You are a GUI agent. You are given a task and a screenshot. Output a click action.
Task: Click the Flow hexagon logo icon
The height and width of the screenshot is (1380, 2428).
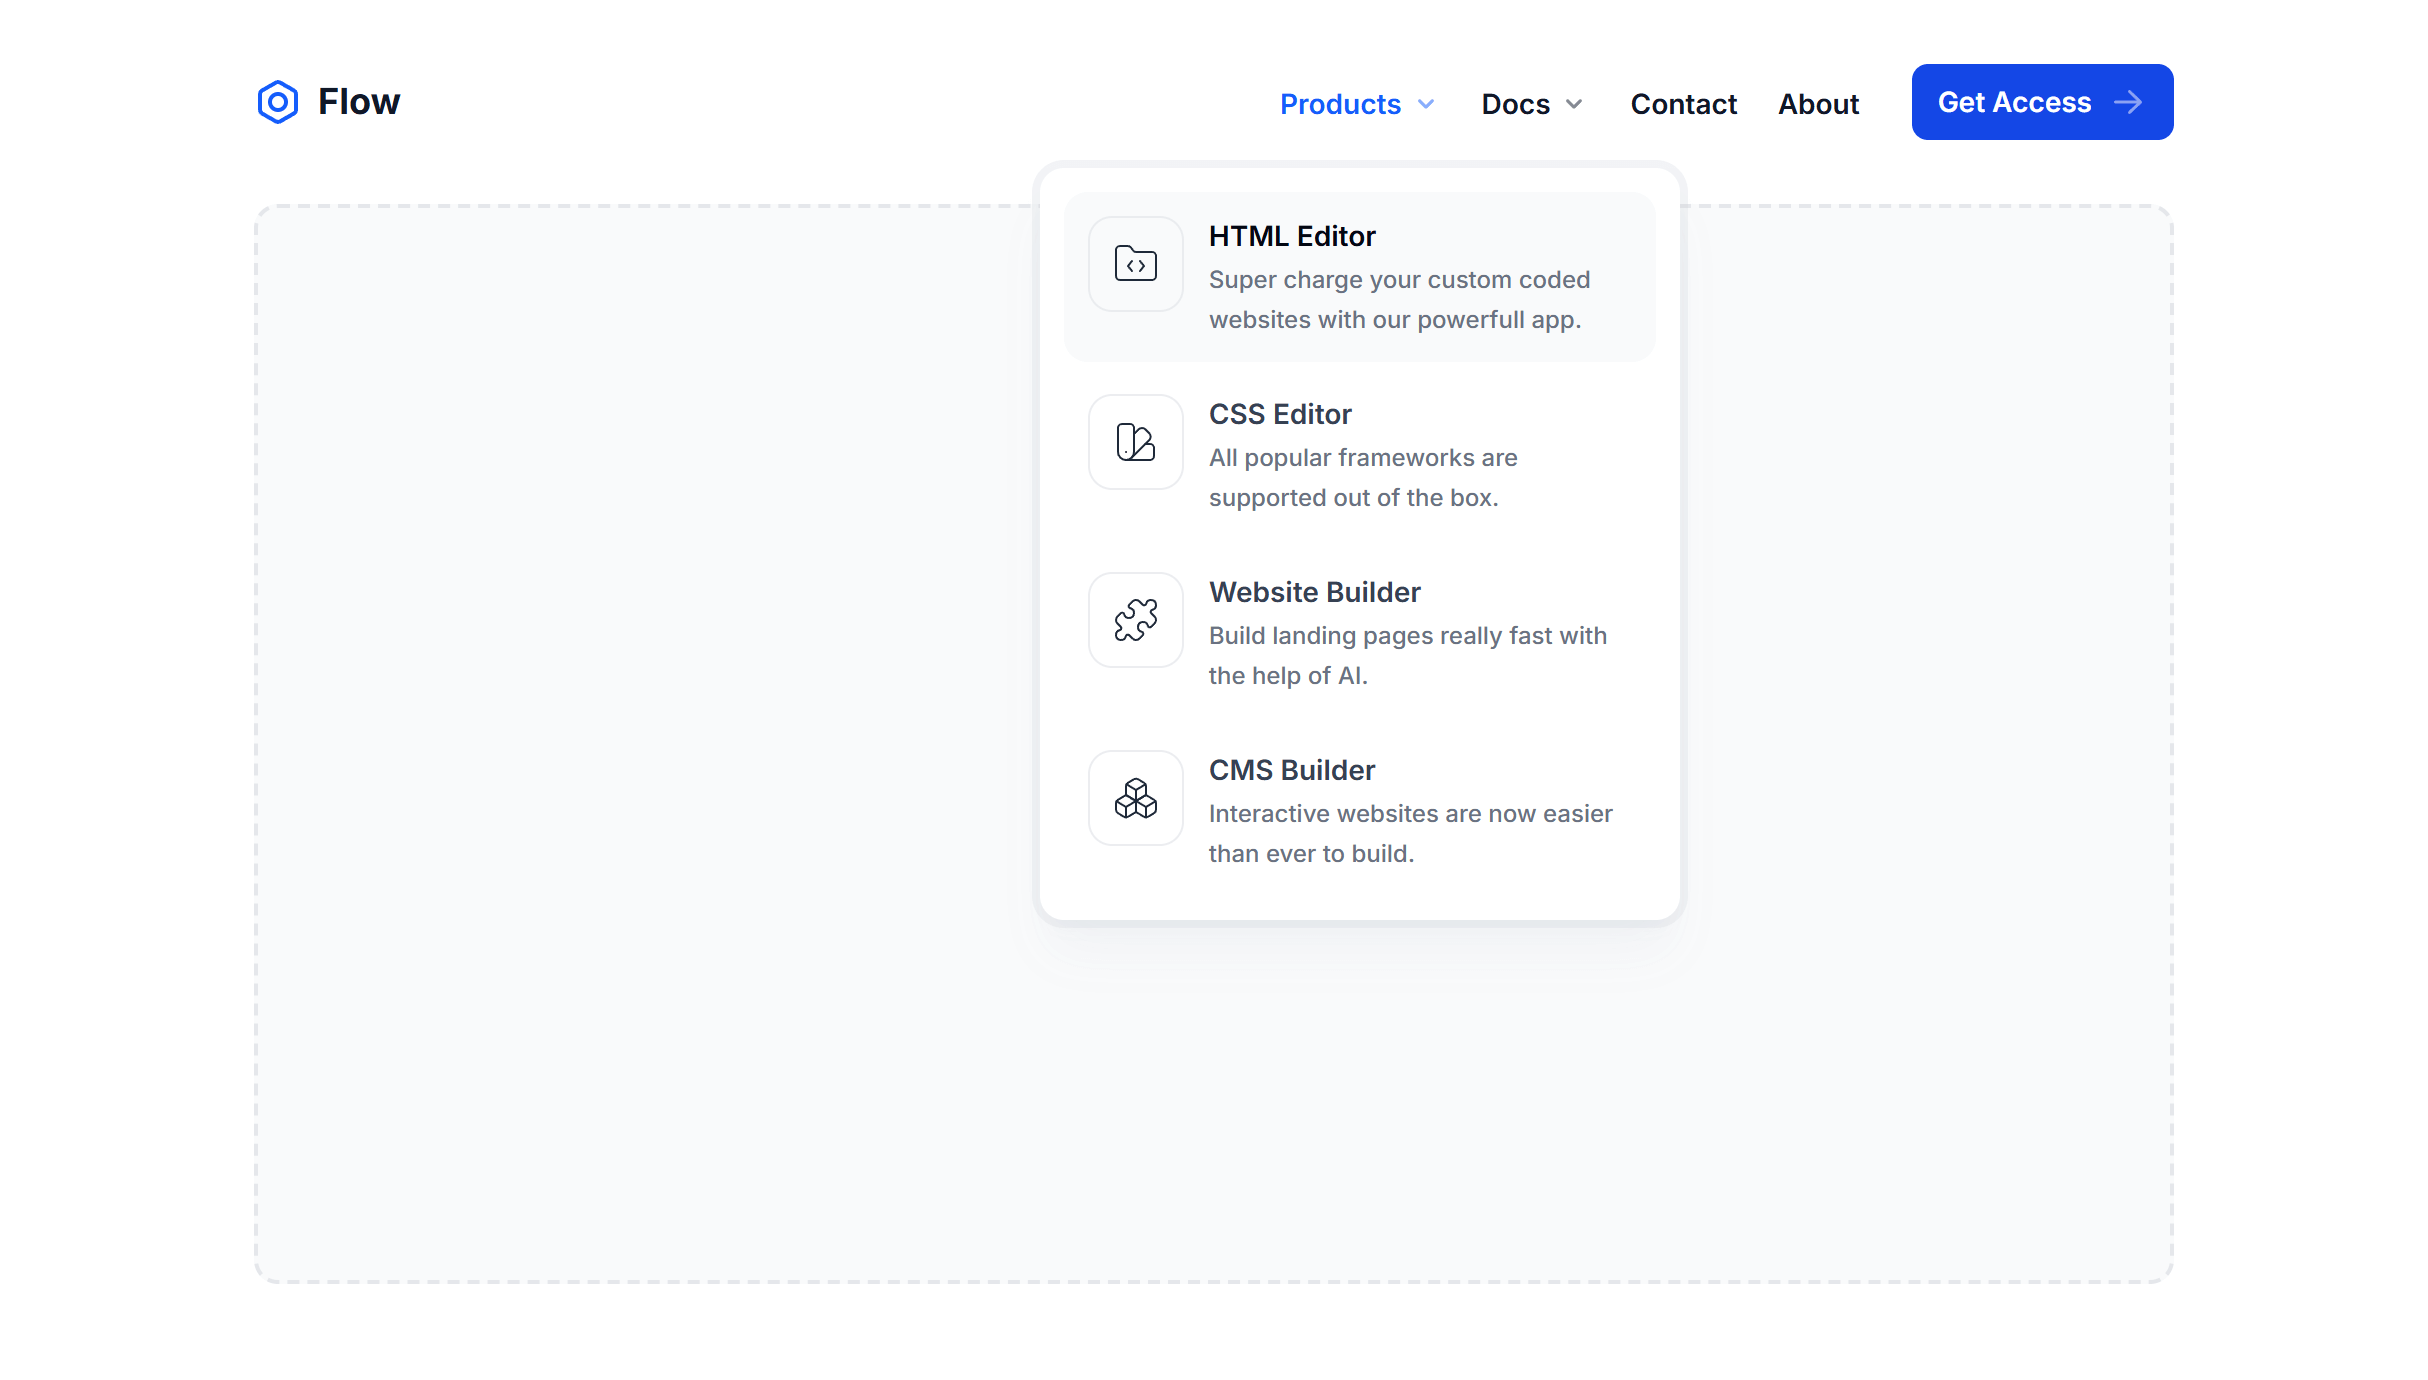pyautogui.click(x=277, y=101)
